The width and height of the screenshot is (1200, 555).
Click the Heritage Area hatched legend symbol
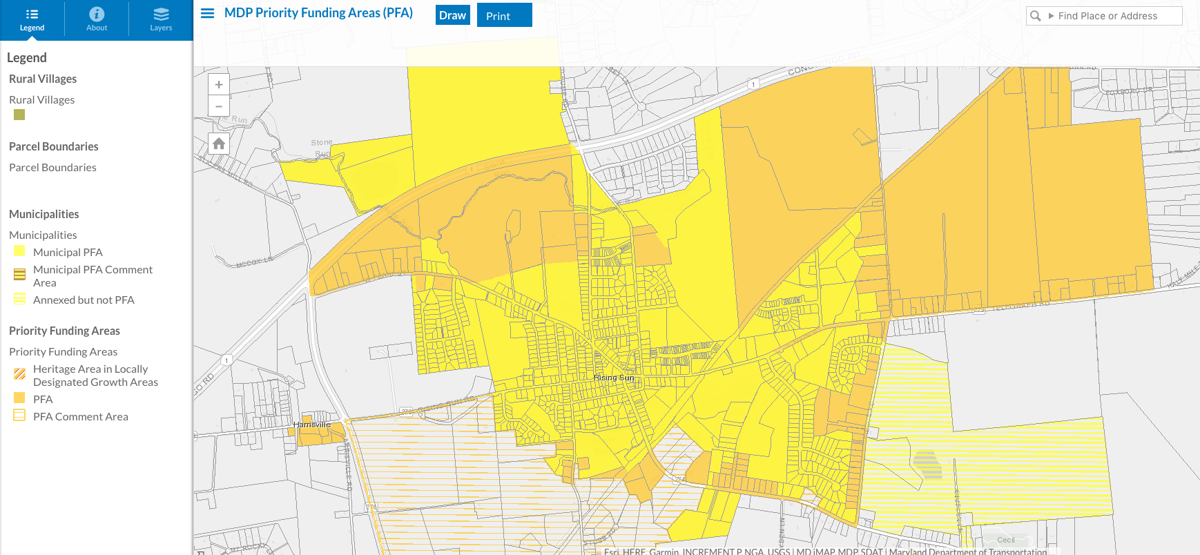click(19, 375)
